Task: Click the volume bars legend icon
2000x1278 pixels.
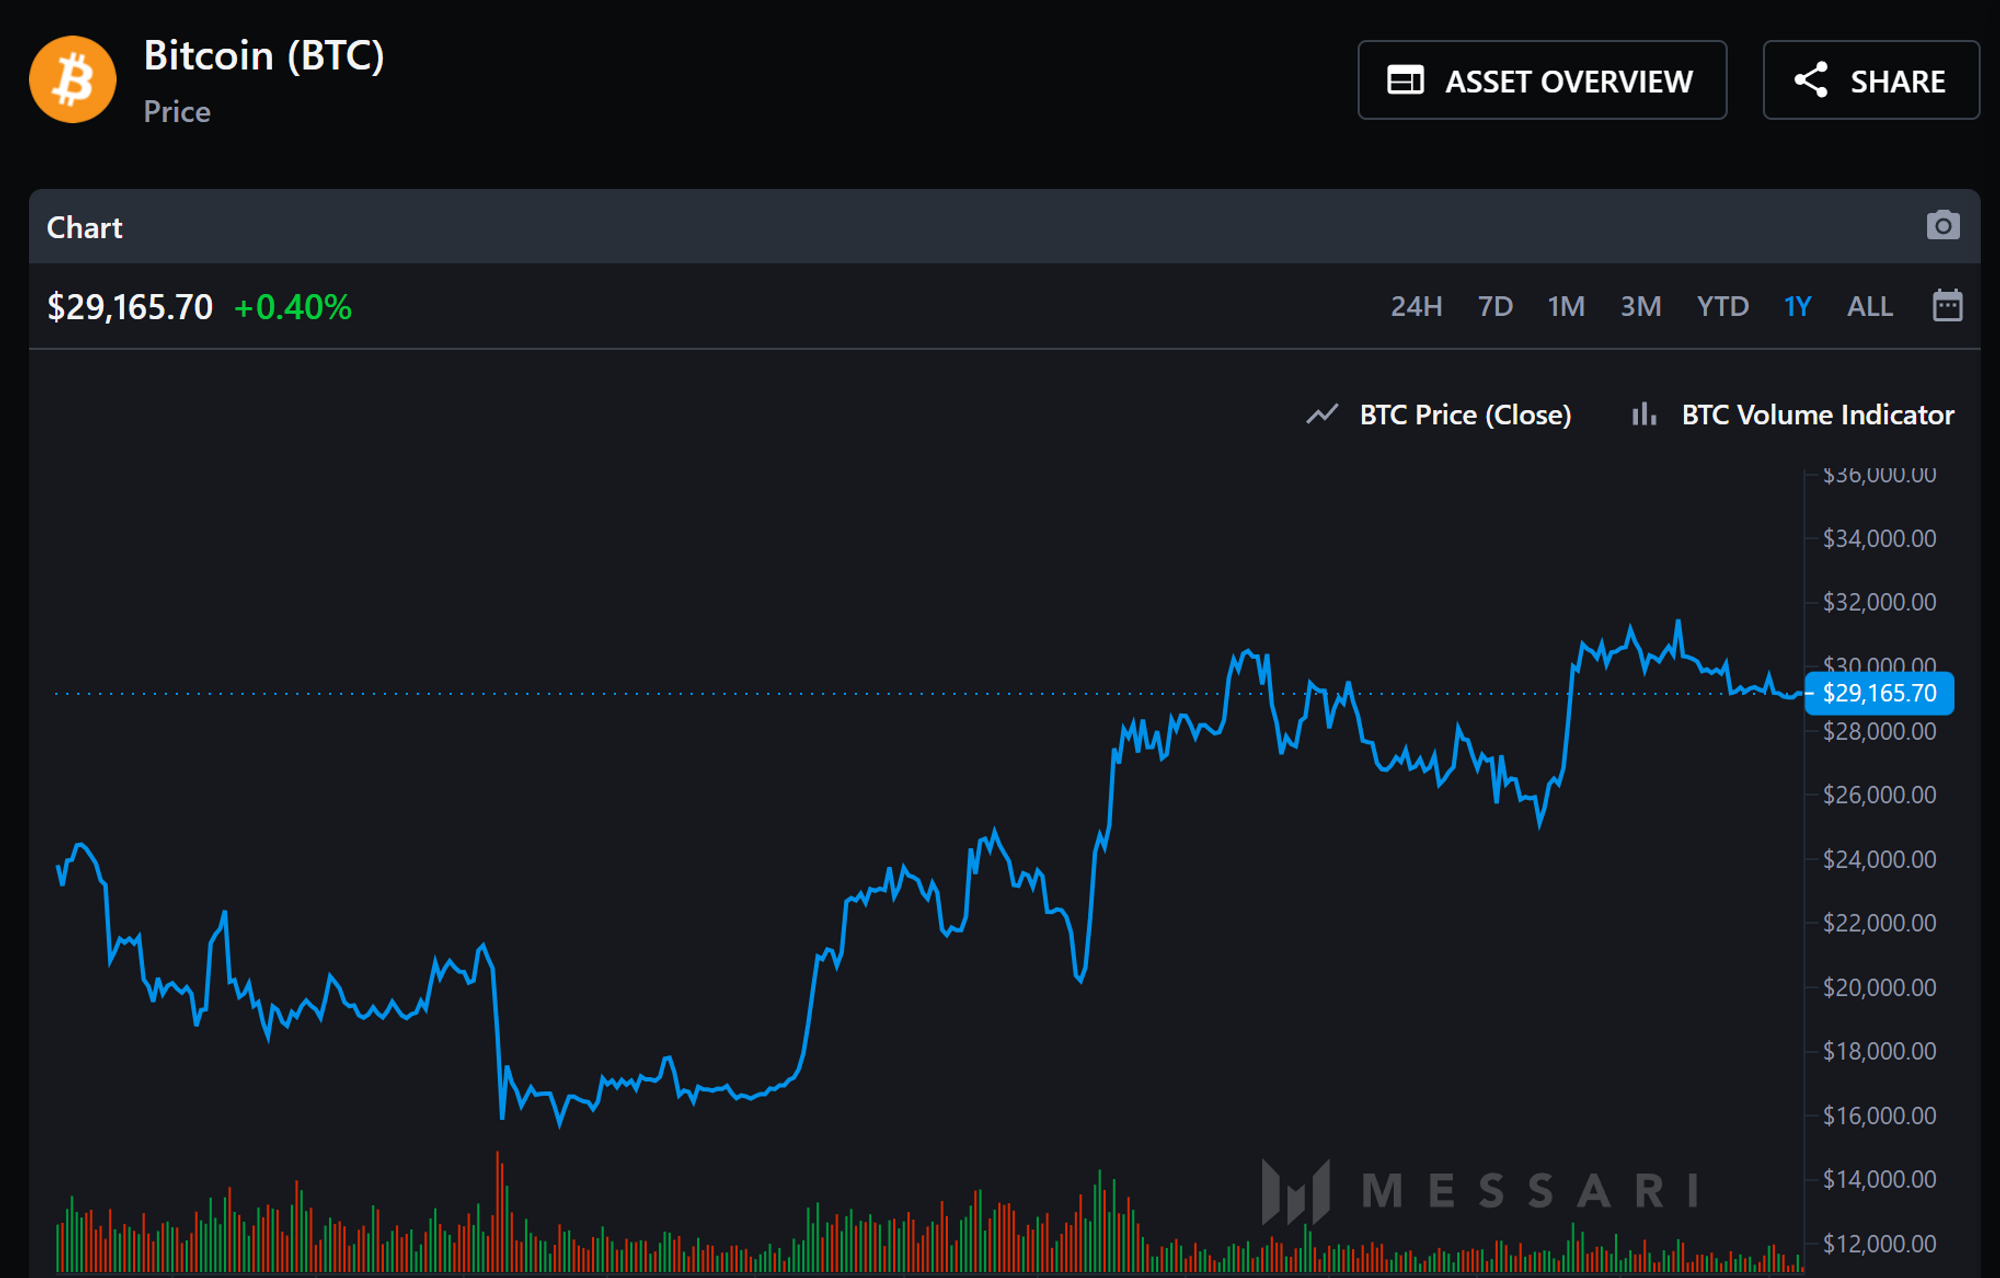Action: 1644,415
